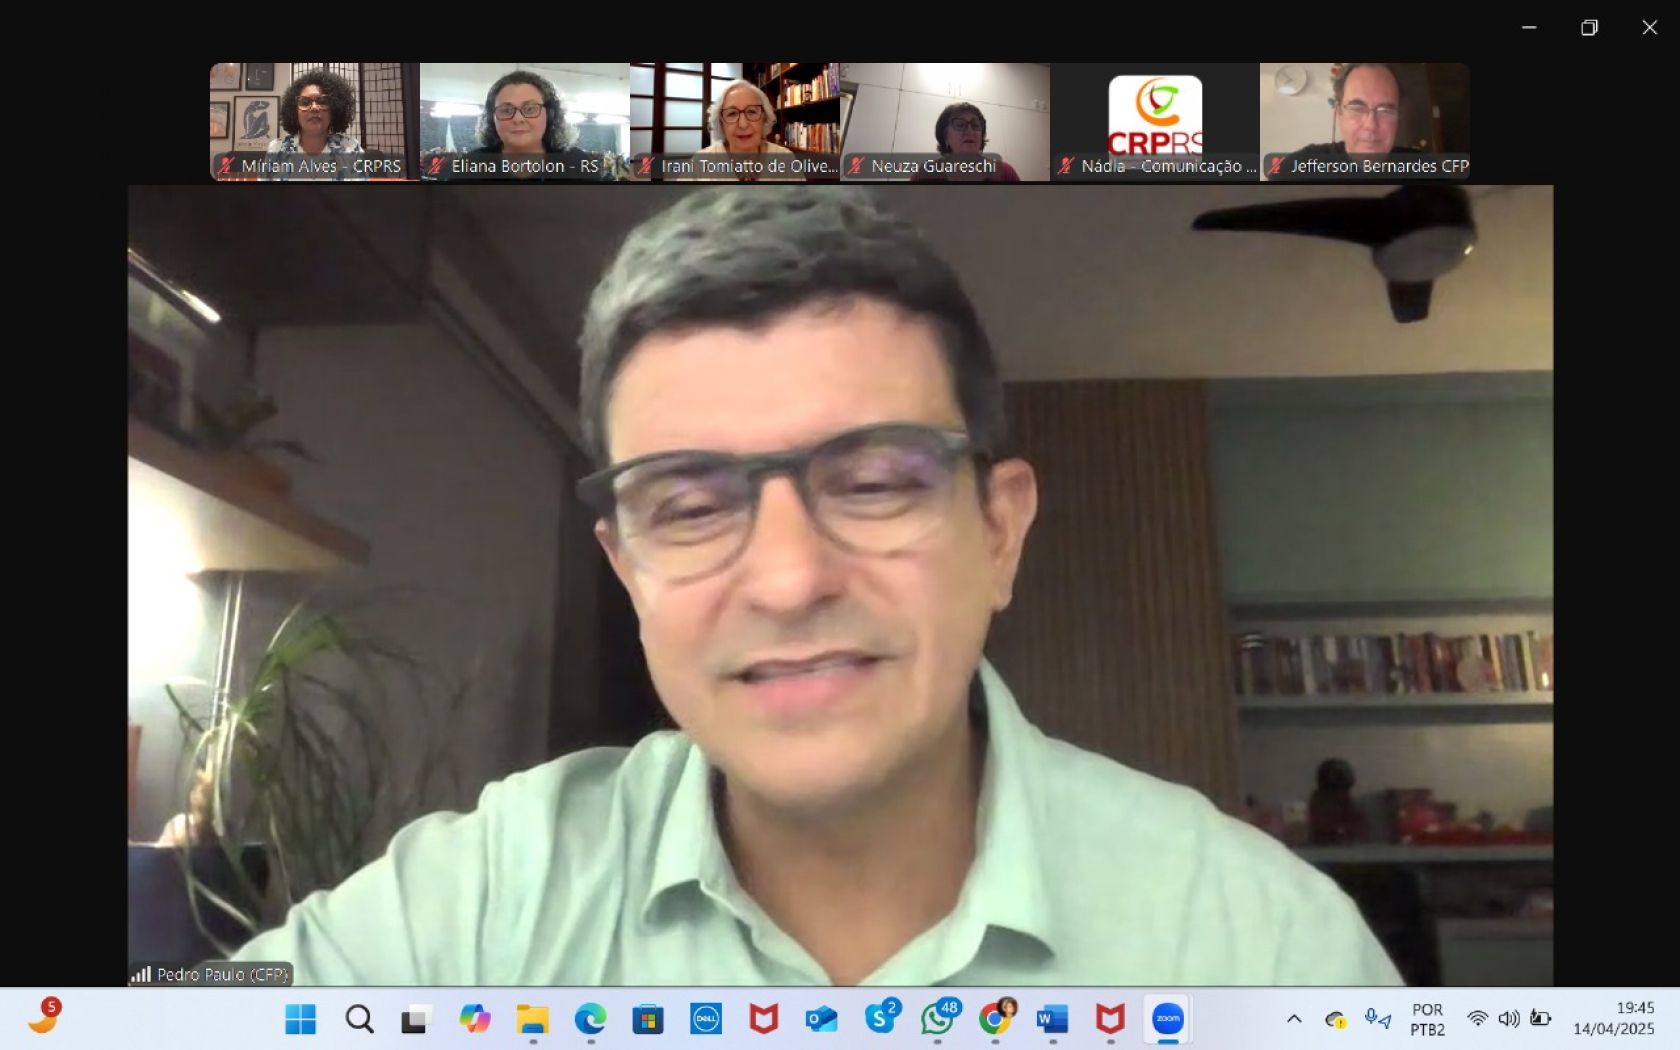
Task: Open the battery status tray icon
Action: click(x=1541, y=1019)
